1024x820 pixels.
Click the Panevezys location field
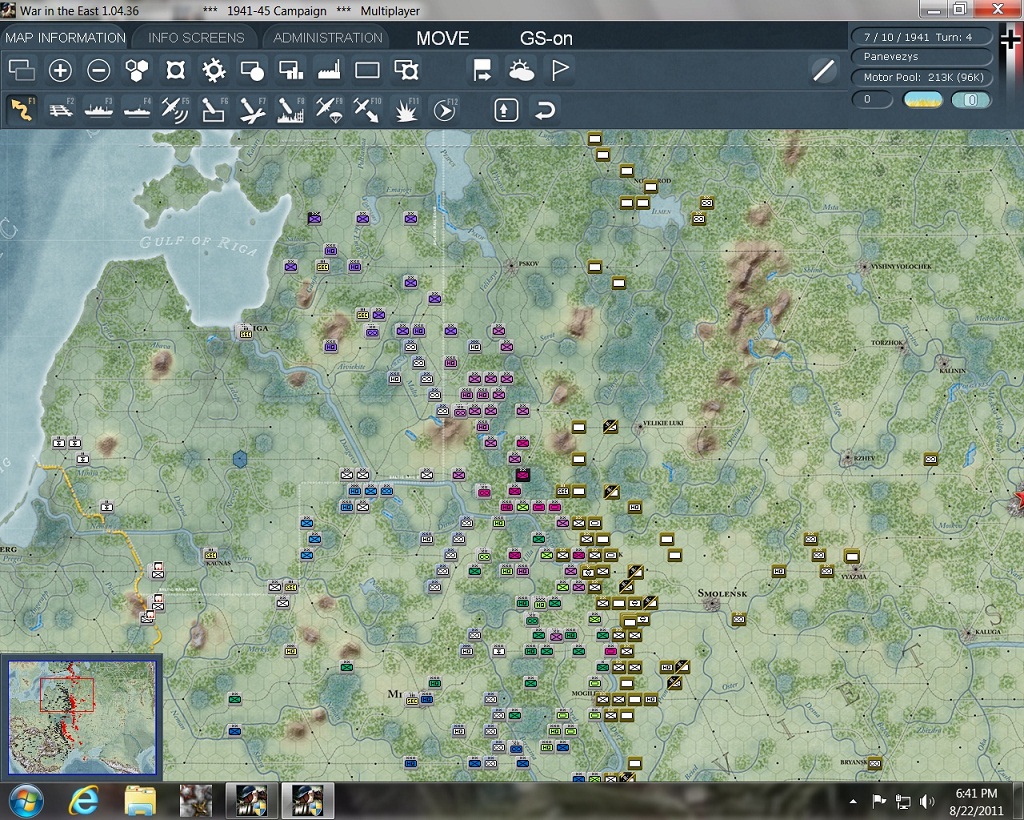(x=921, y=57)
